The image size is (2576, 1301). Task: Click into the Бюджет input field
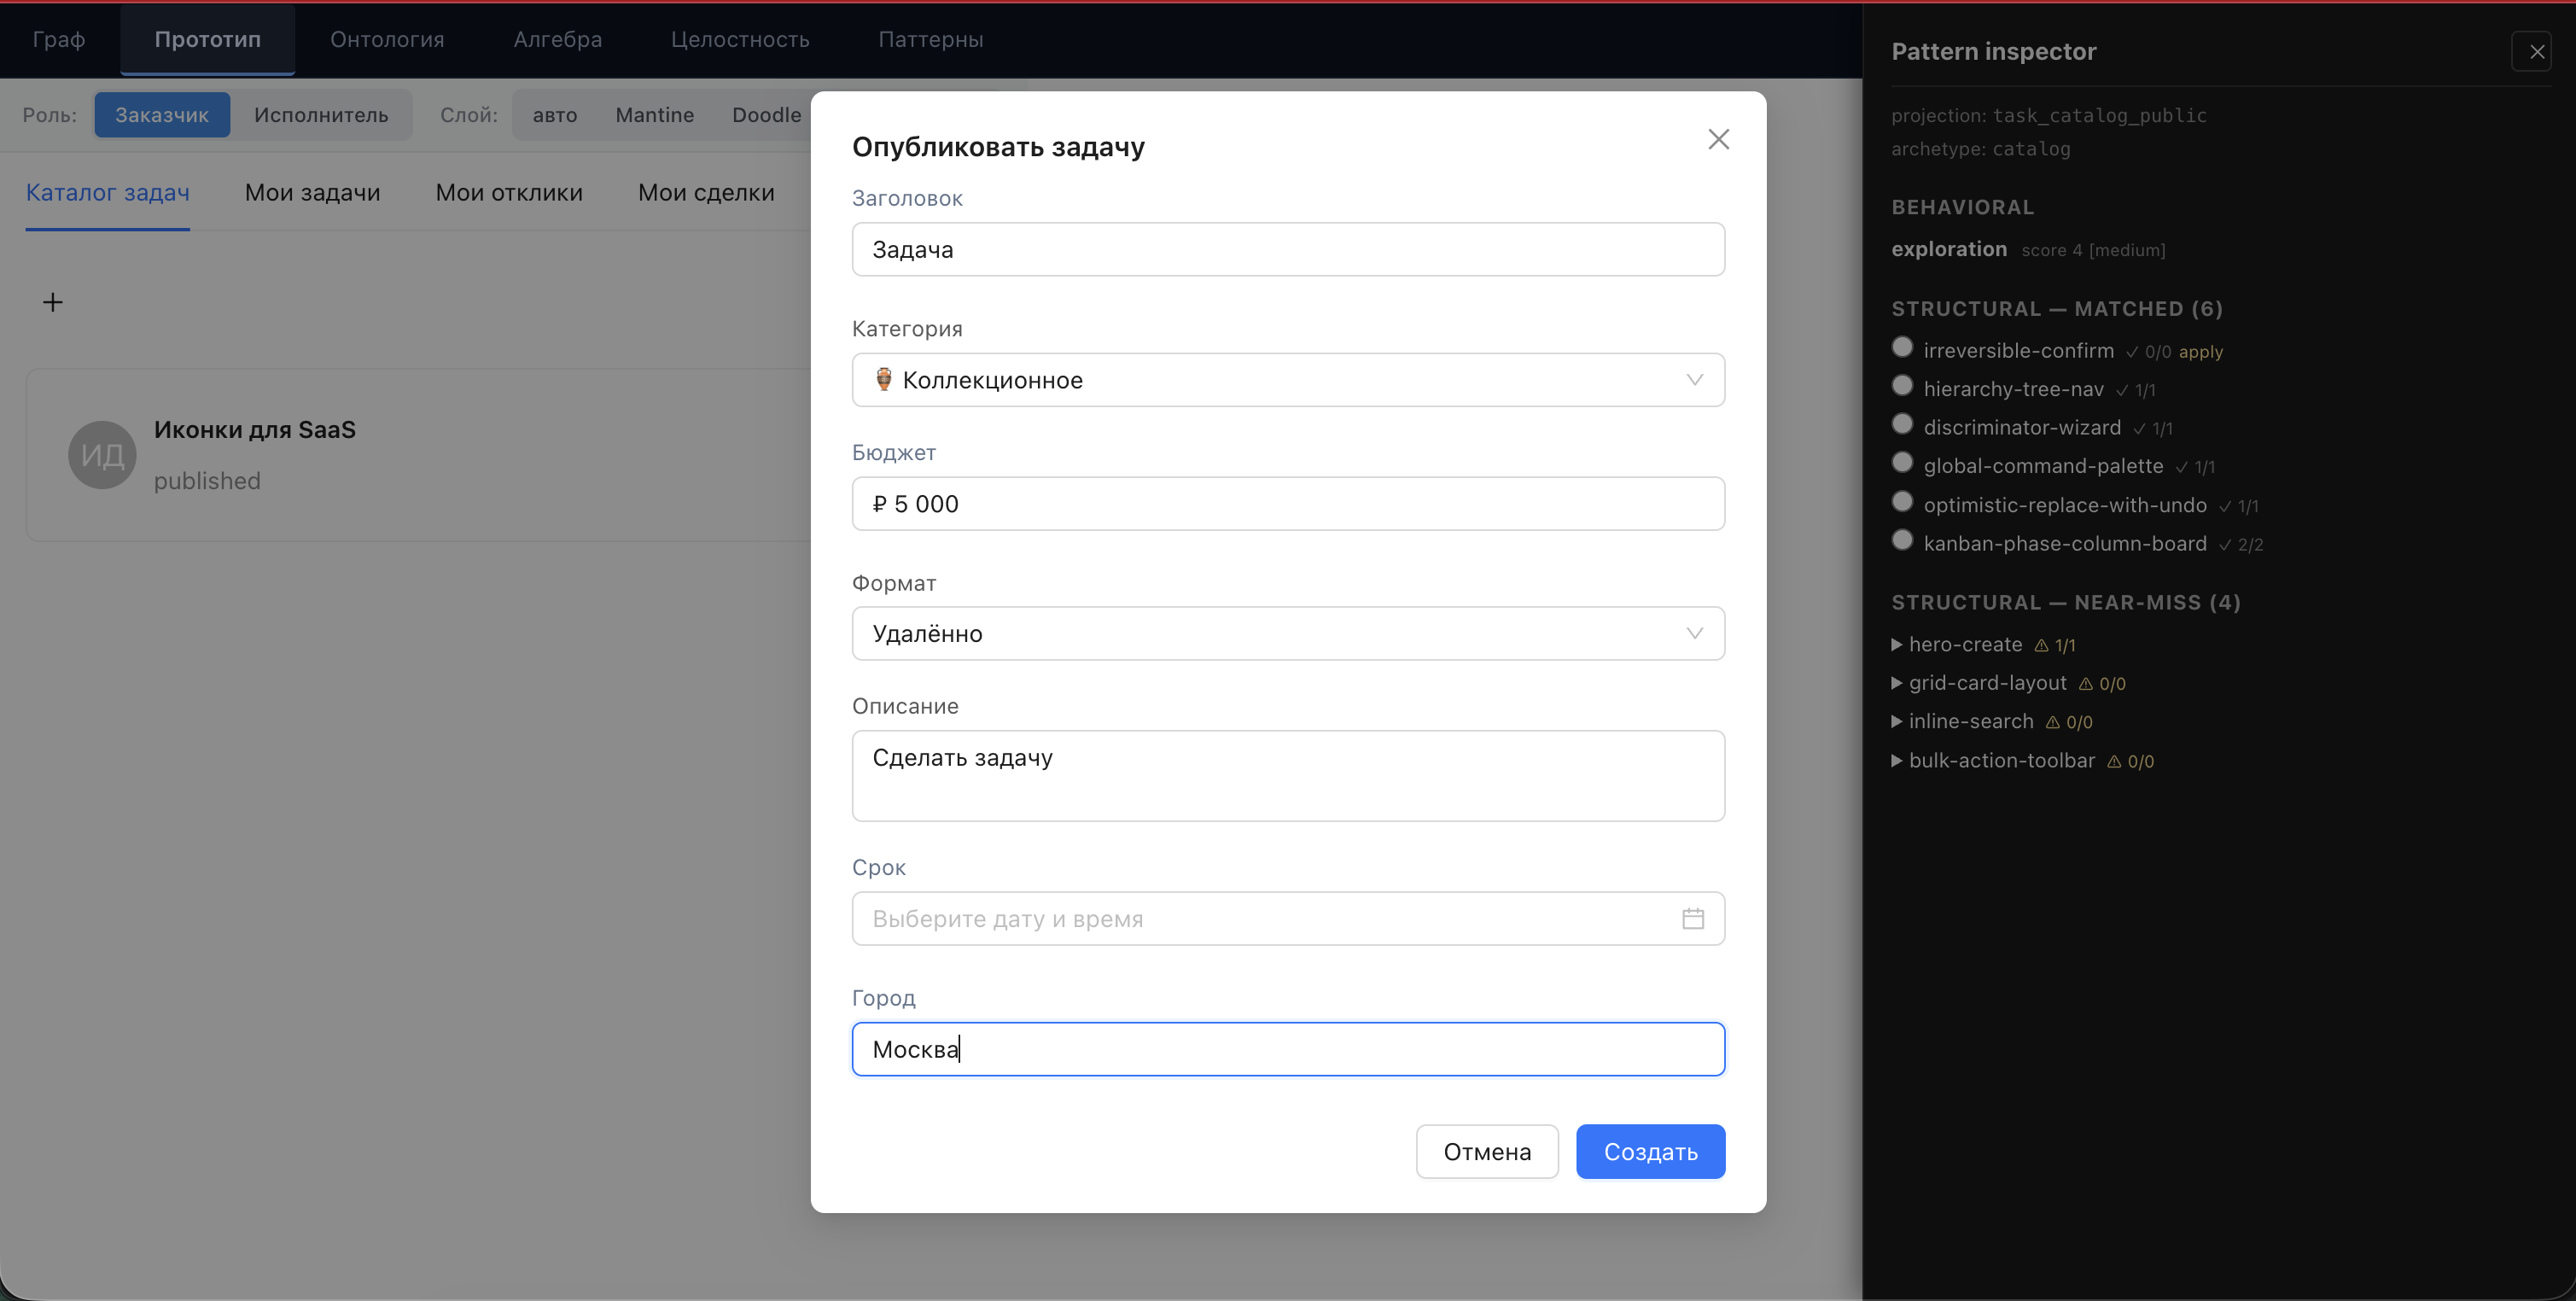pos(1287,503)
